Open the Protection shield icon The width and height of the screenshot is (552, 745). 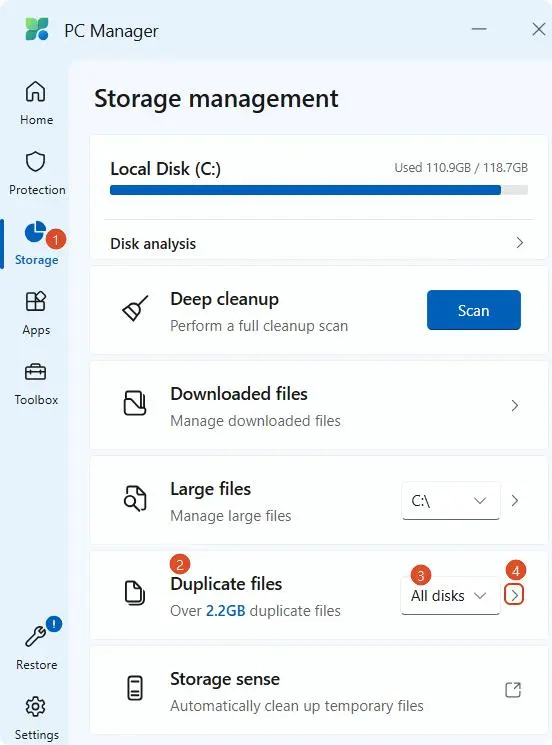[x=36, y=162]
